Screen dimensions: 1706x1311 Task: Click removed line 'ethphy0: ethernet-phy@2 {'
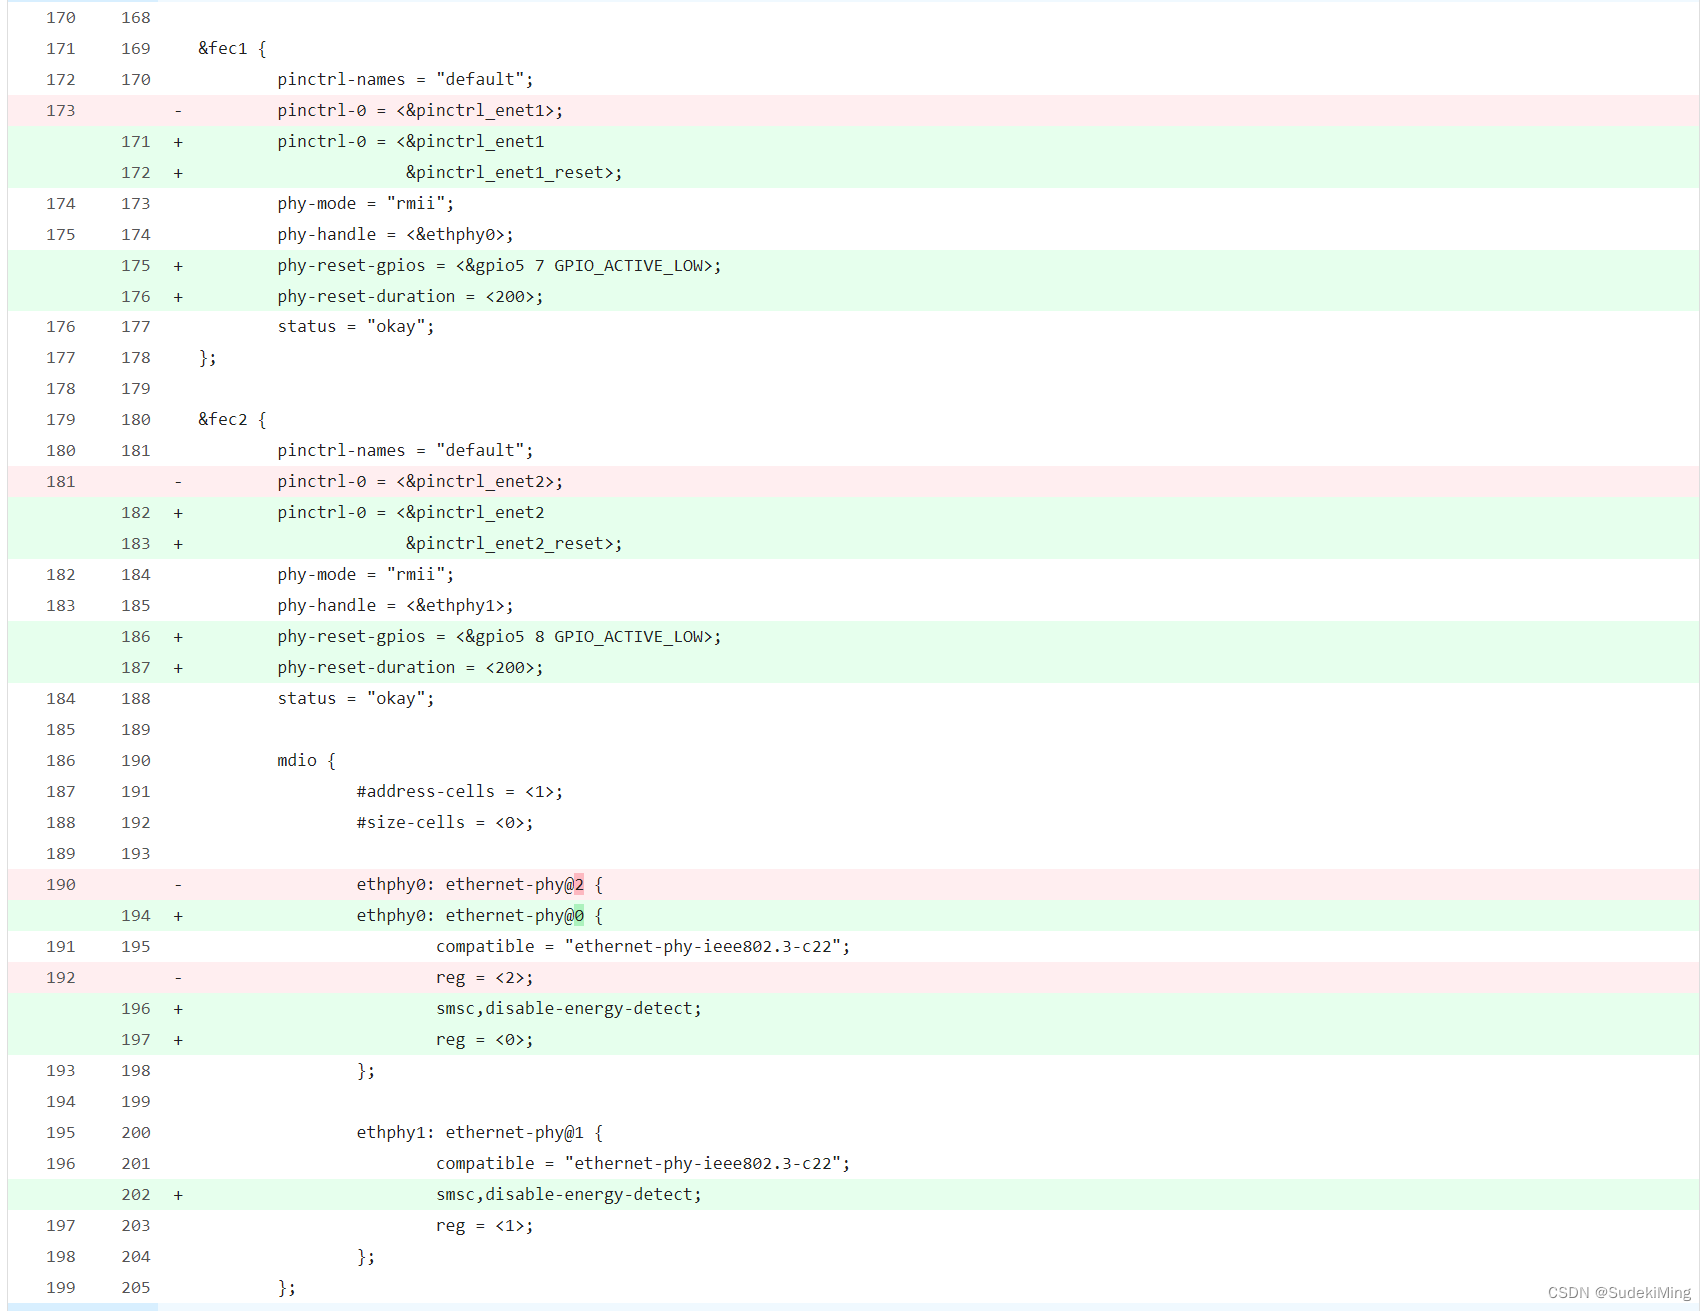(853, 884)
